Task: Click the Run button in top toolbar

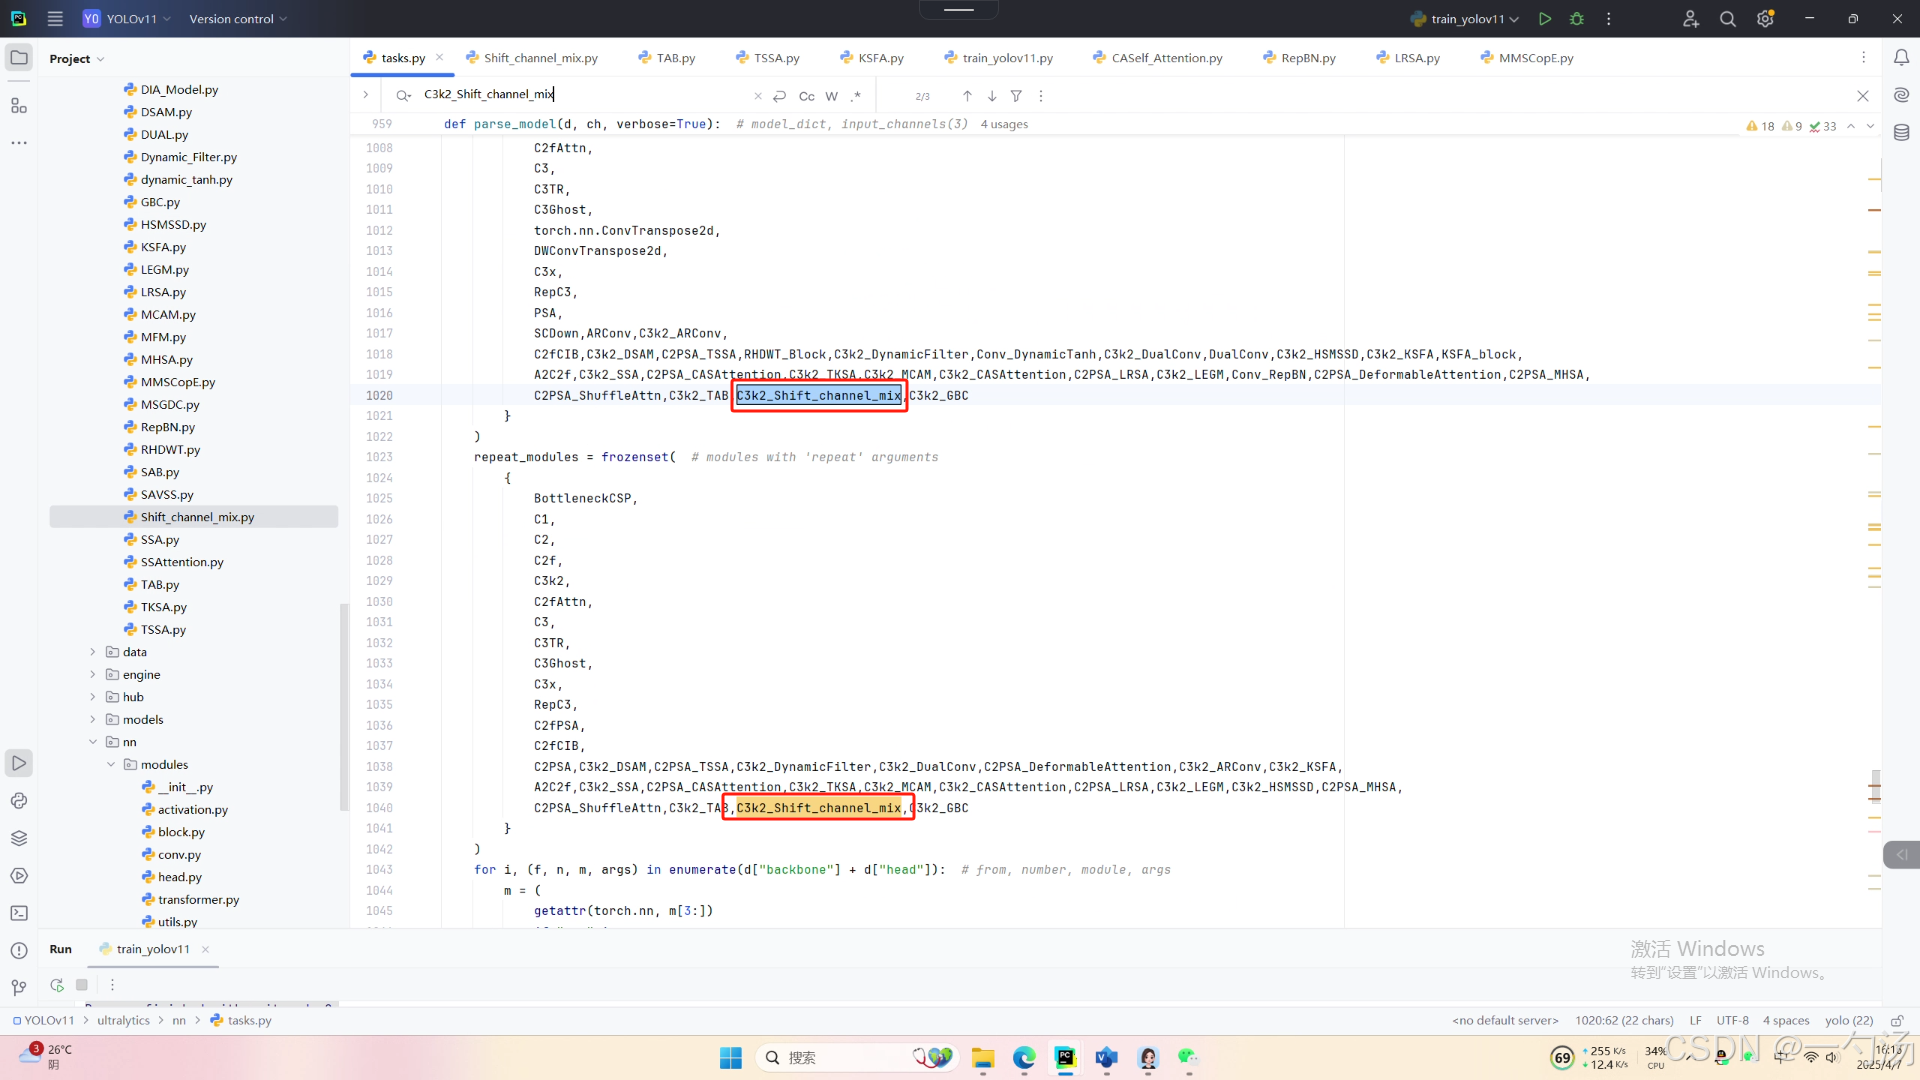Action: [1545, 19]
